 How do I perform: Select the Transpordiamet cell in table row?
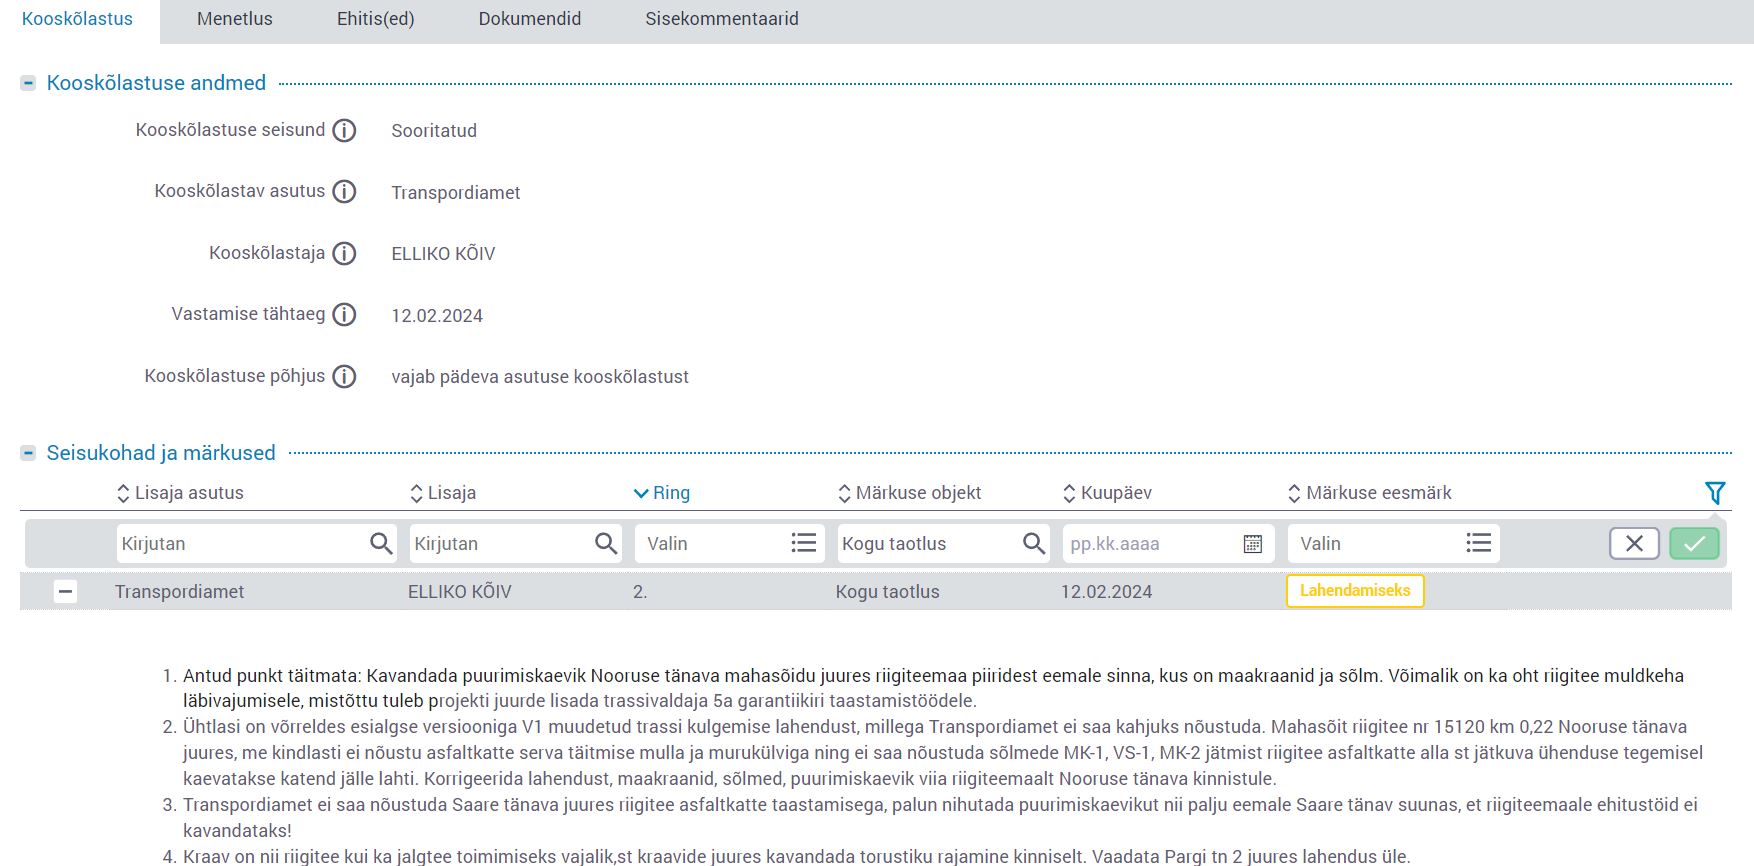point(180,592)
